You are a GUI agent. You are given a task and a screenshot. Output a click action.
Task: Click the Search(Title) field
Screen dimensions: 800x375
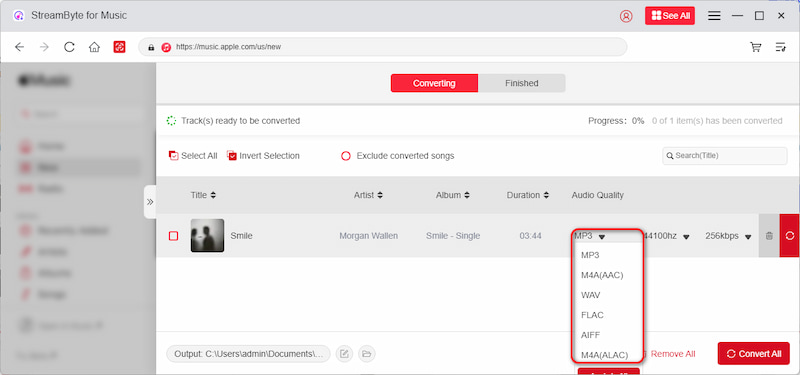click(x=724, y=156)
